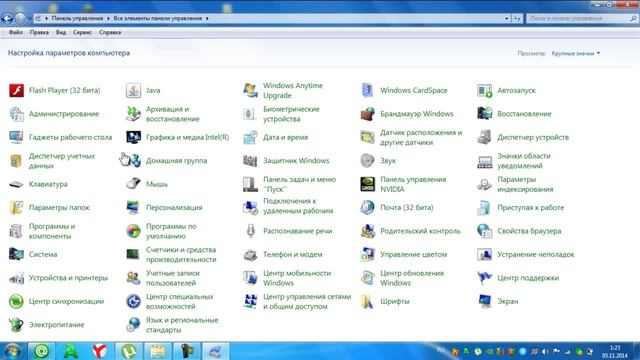Open the Flash Player (32 бита) icon
The height and width of the screenshot is (360, 640).
point(17,90)
